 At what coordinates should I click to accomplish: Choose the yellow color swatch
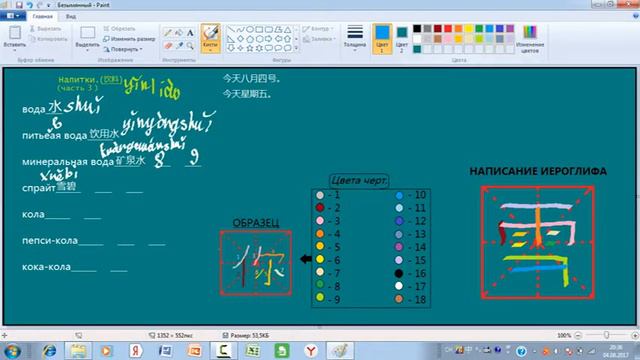click(x=469, y=29)
